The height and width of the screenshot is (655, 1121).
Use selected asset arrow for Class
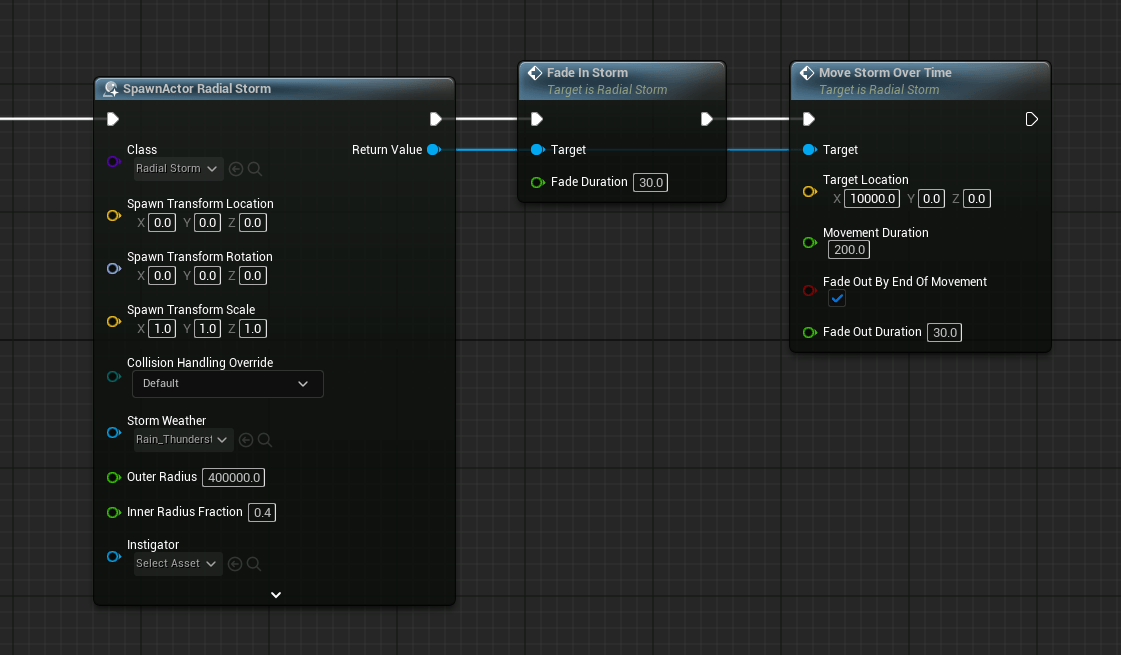[x=236, y=169]
